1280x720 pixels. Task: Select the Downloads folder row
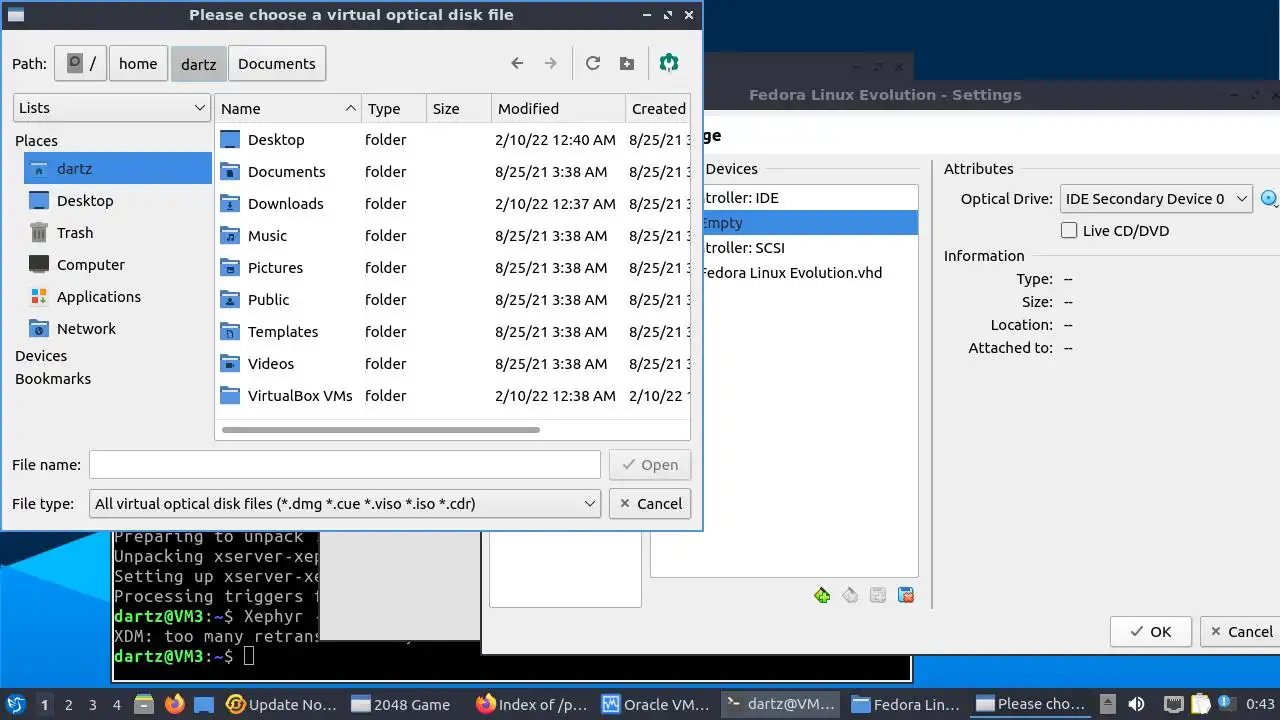coord(452,203)
